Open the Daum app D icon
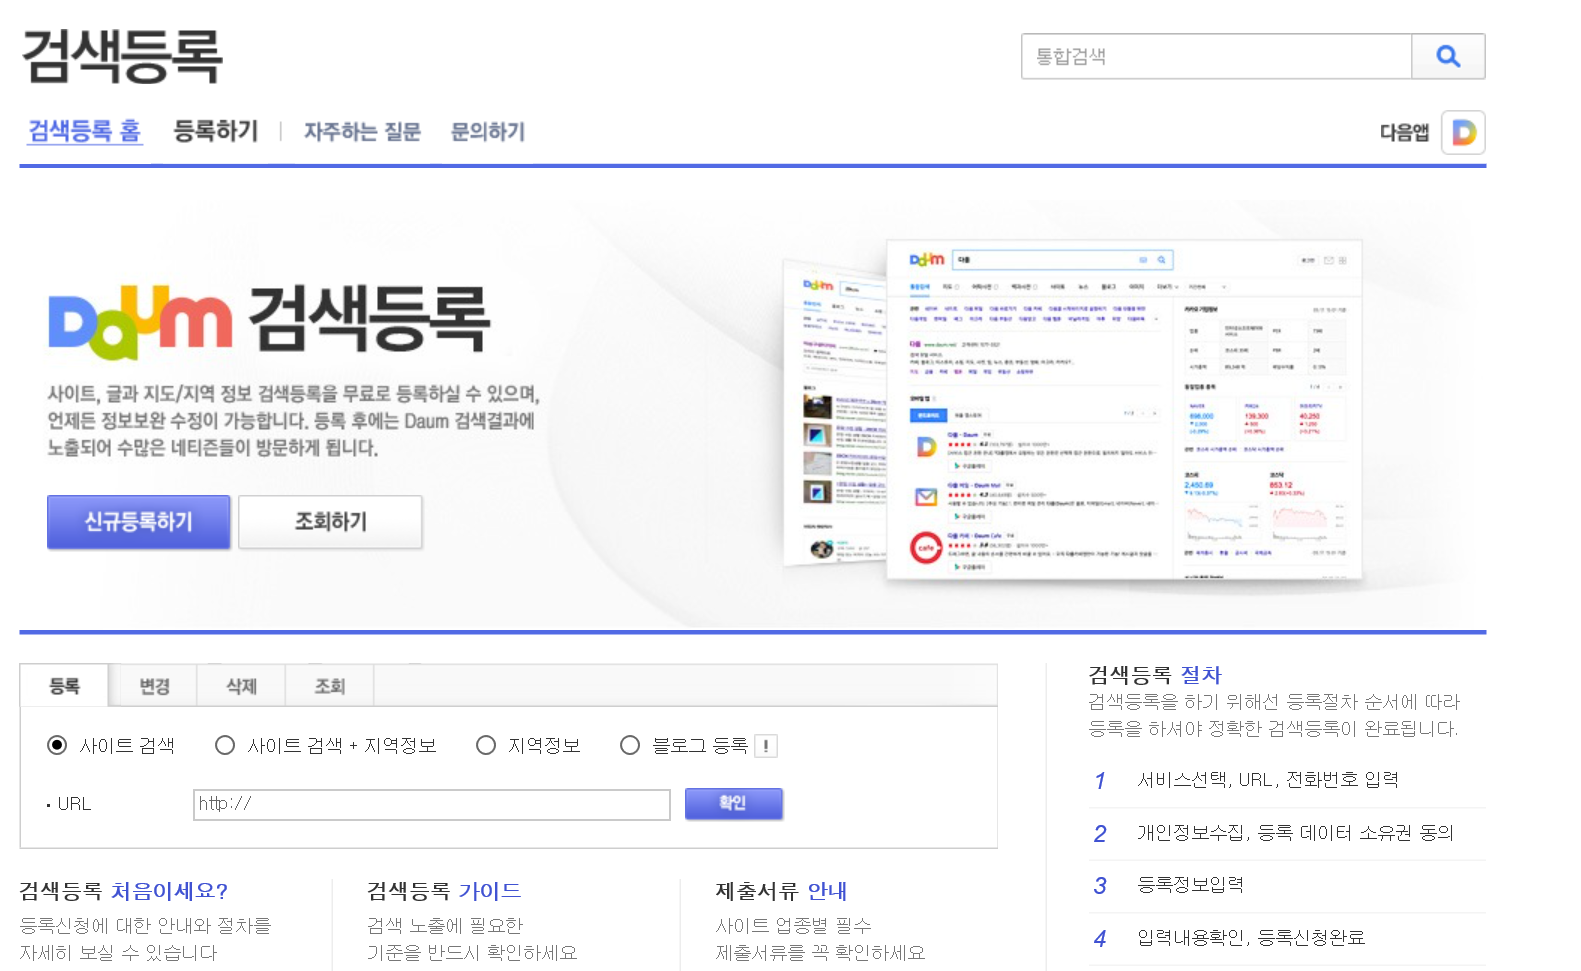 pyautogui.click(x=1463, y=132)
